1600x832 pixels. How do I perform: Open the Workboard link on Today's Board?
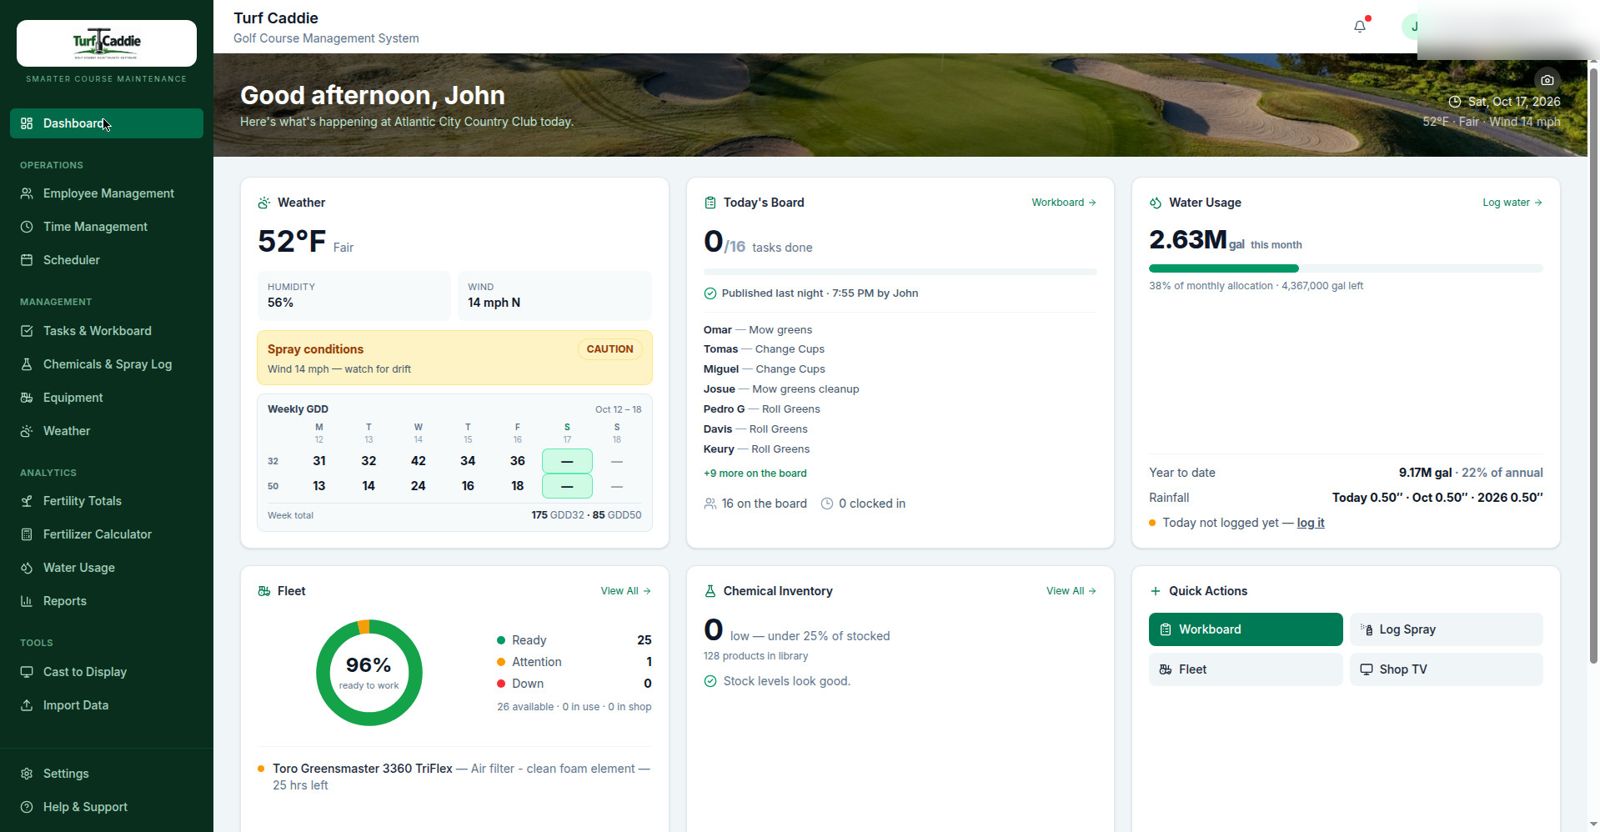pos(1064,202)
